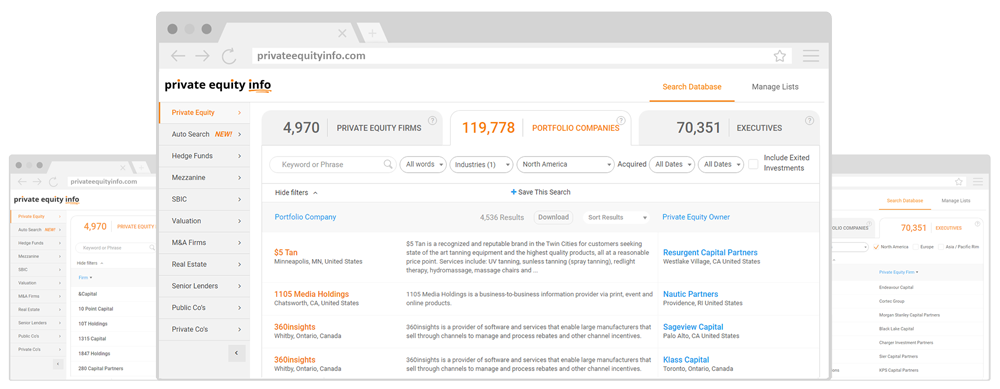Image resolution: width=1000 pixels, height=389 pixels.
Task: Click the address bar in the front browser
Action: pyautogui.click(x=522, y=56)
